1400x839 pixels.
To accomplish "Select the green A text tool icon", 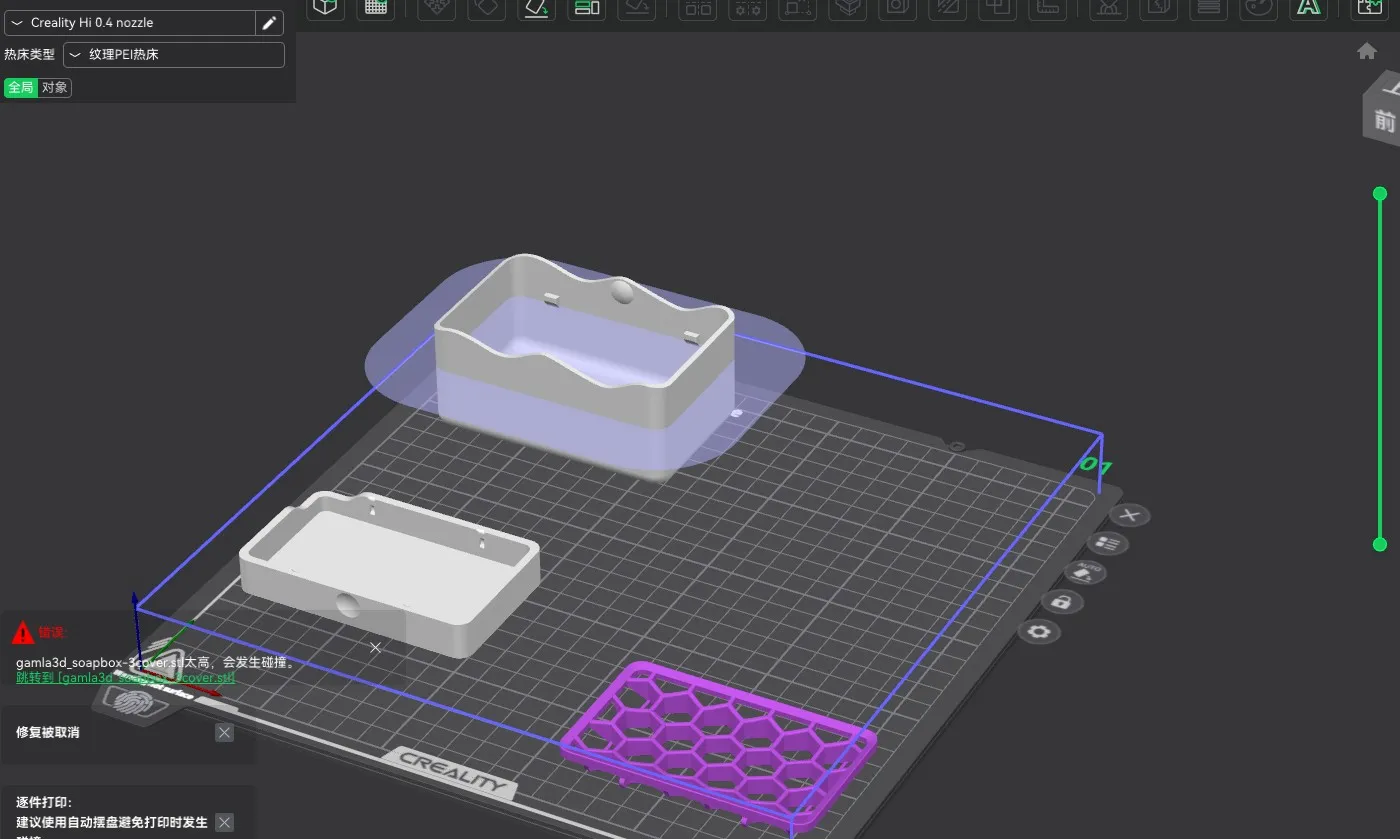I will [1307, 8].
